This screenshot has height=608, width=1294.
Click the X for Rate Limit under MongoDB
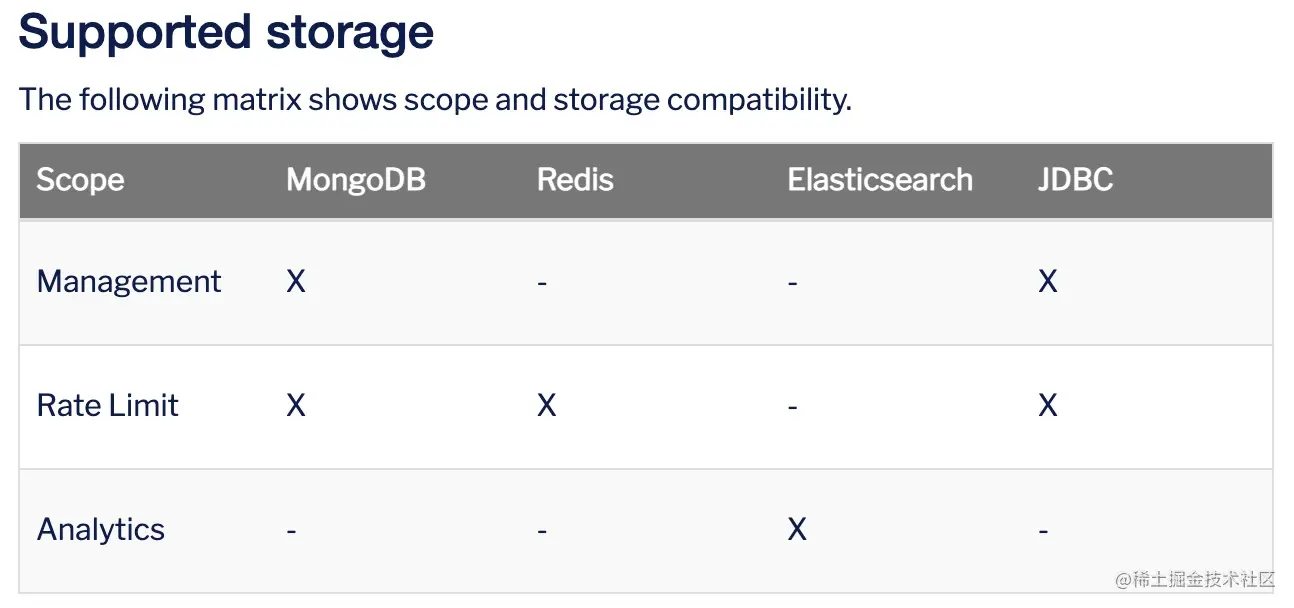pos(296,406)
